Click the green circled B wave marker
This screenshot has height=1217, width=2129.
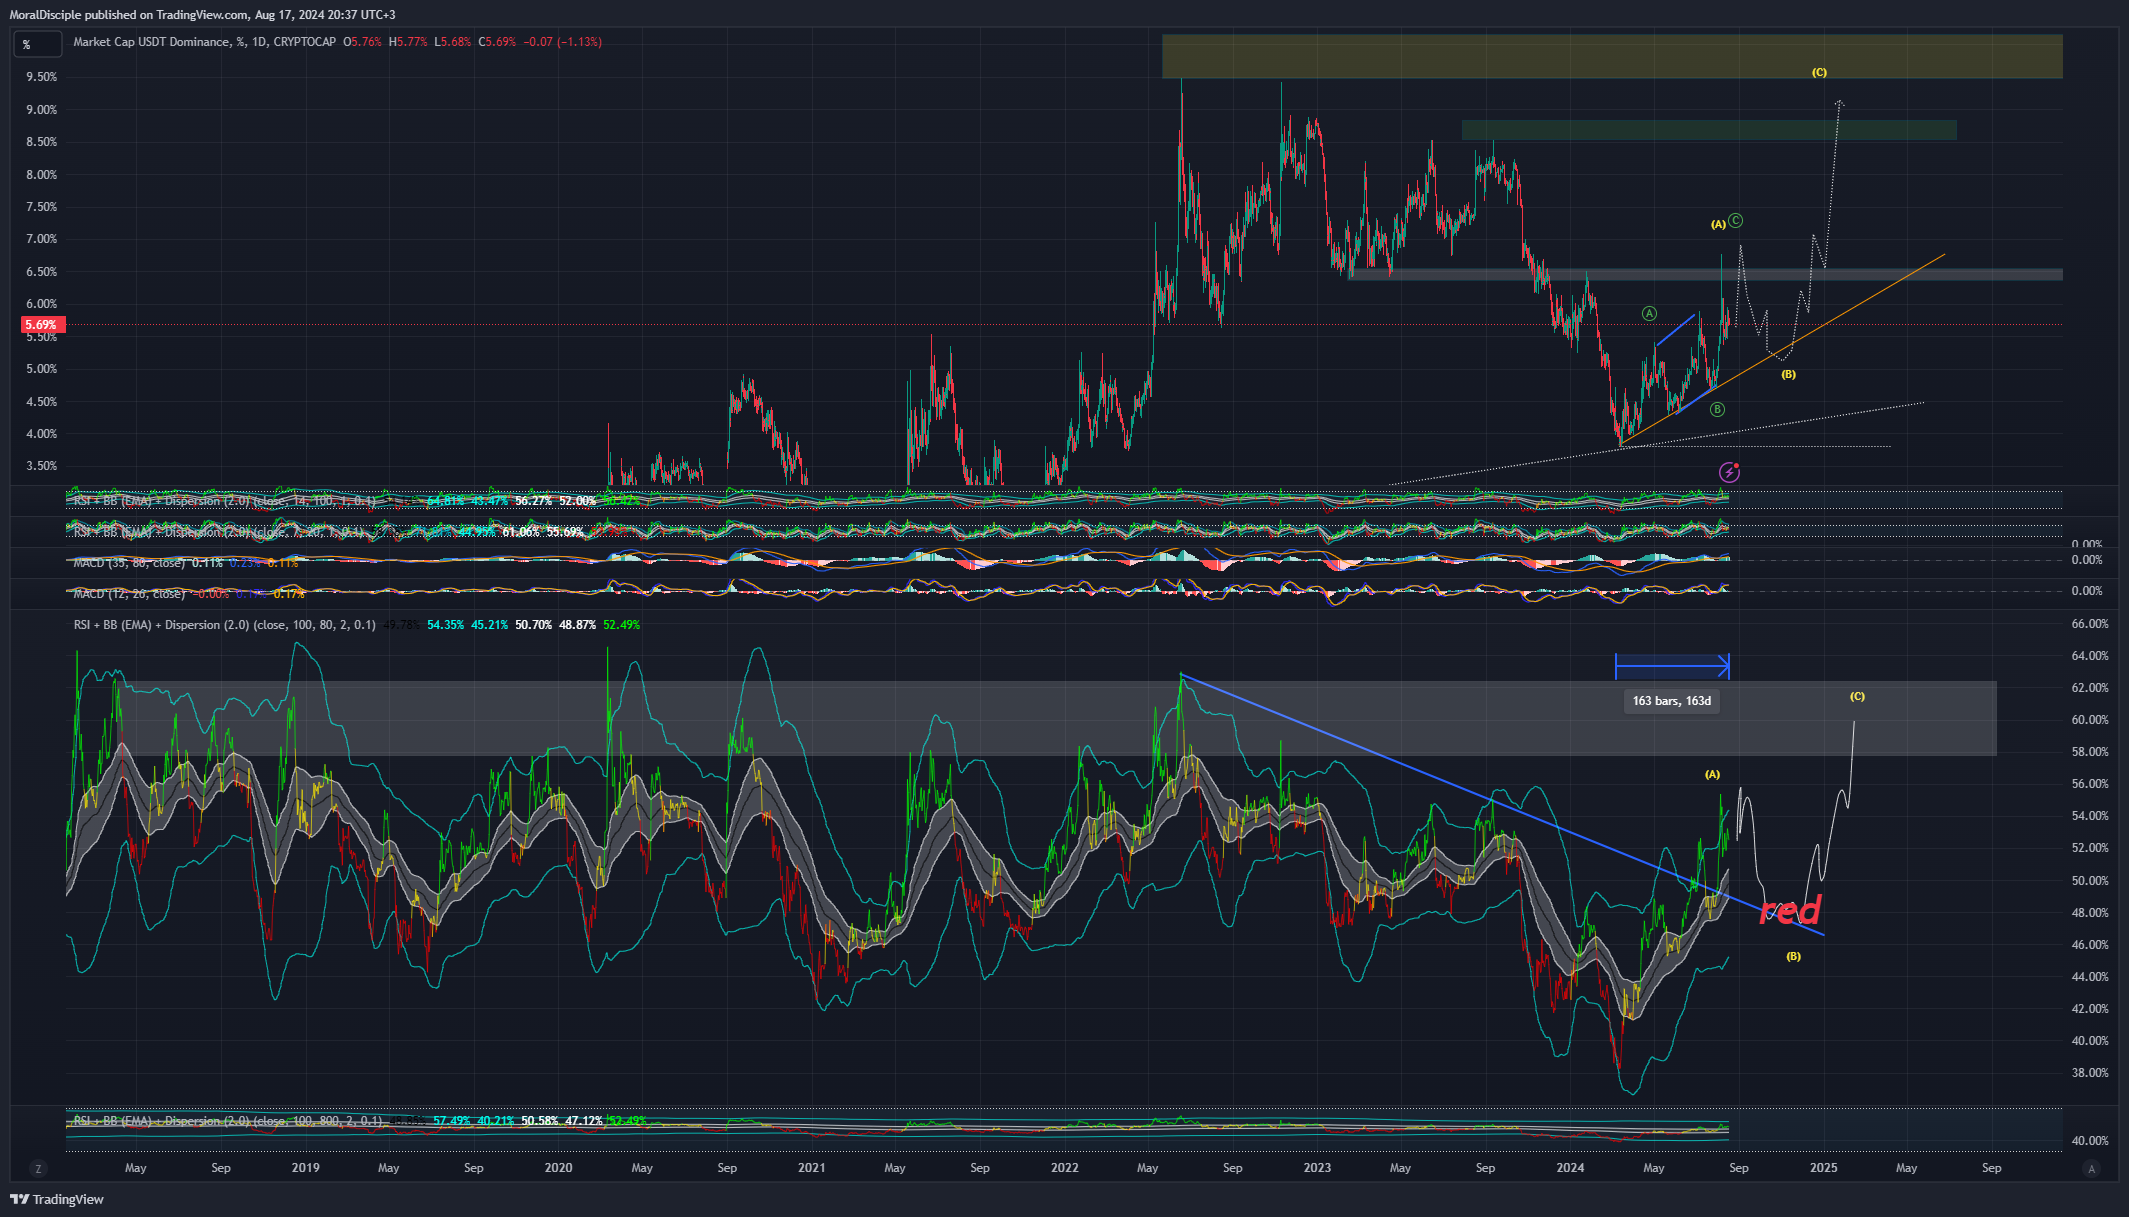pyautogui.click(x=1717, y=409)
